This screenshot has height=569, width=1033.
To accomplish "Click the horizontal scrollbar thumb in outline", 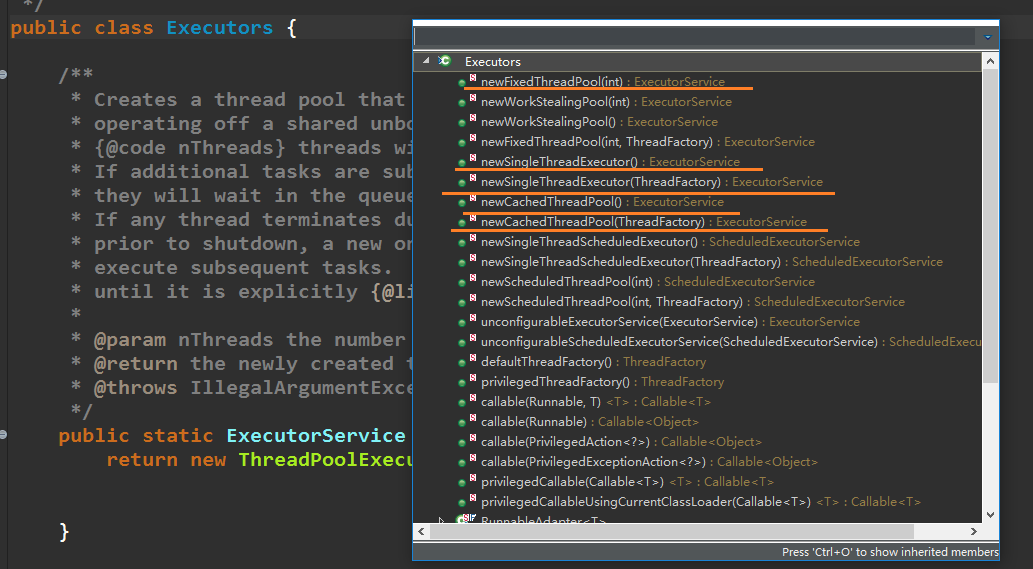I will coord(671,531).
